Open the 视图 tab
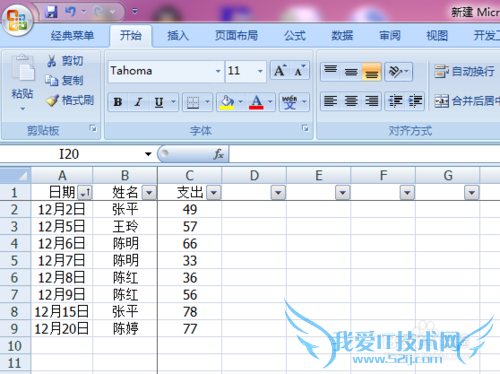 click(437, 35)
